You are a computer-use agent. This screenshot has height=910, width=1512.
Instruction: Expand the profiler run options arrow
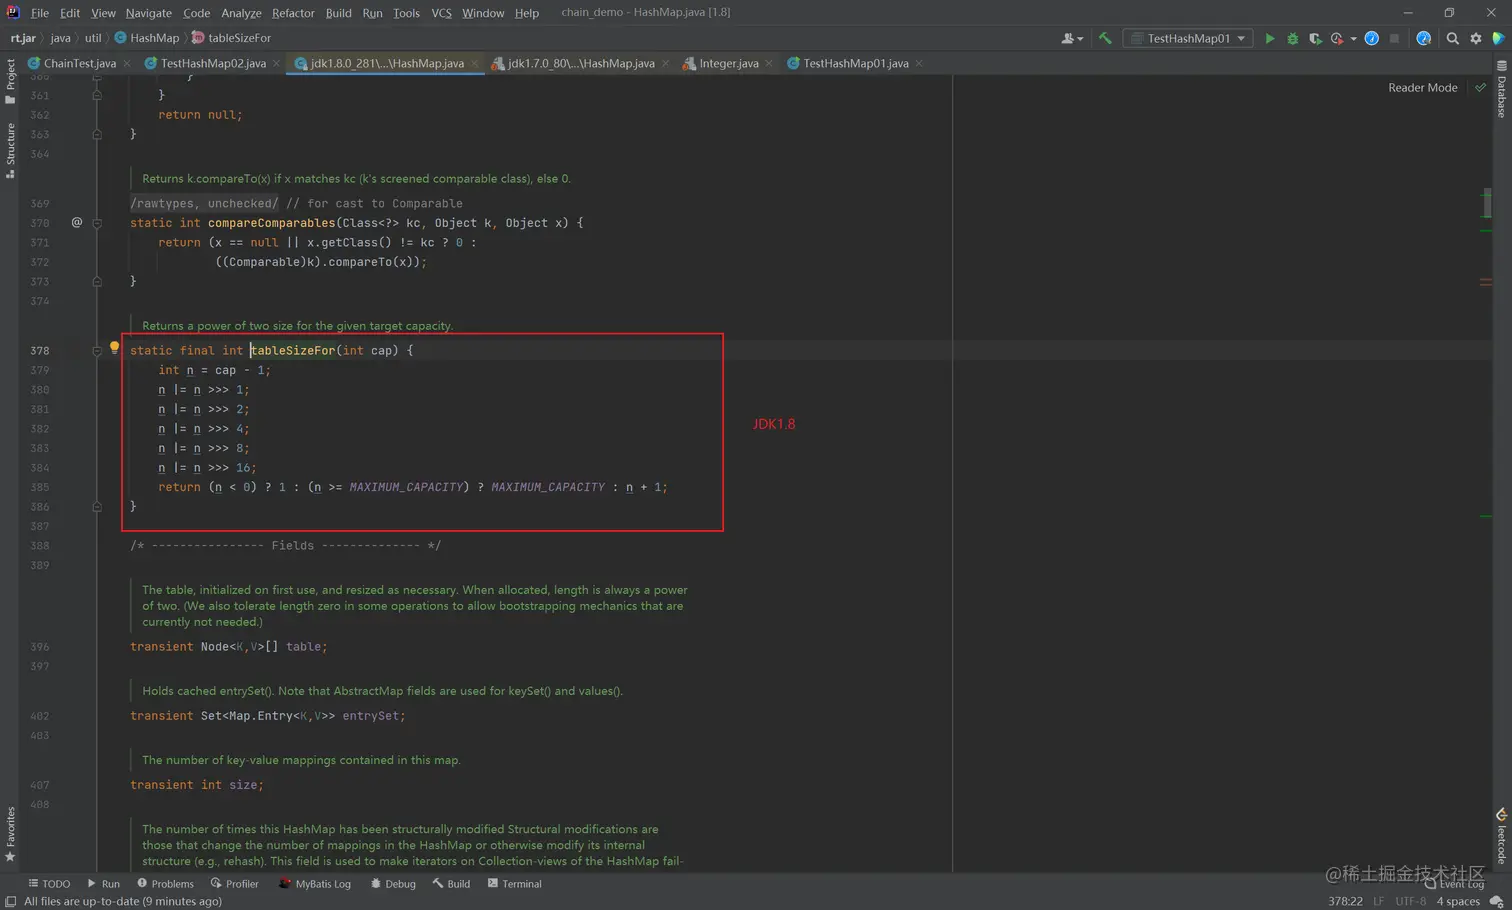[x=1353, y=39]
